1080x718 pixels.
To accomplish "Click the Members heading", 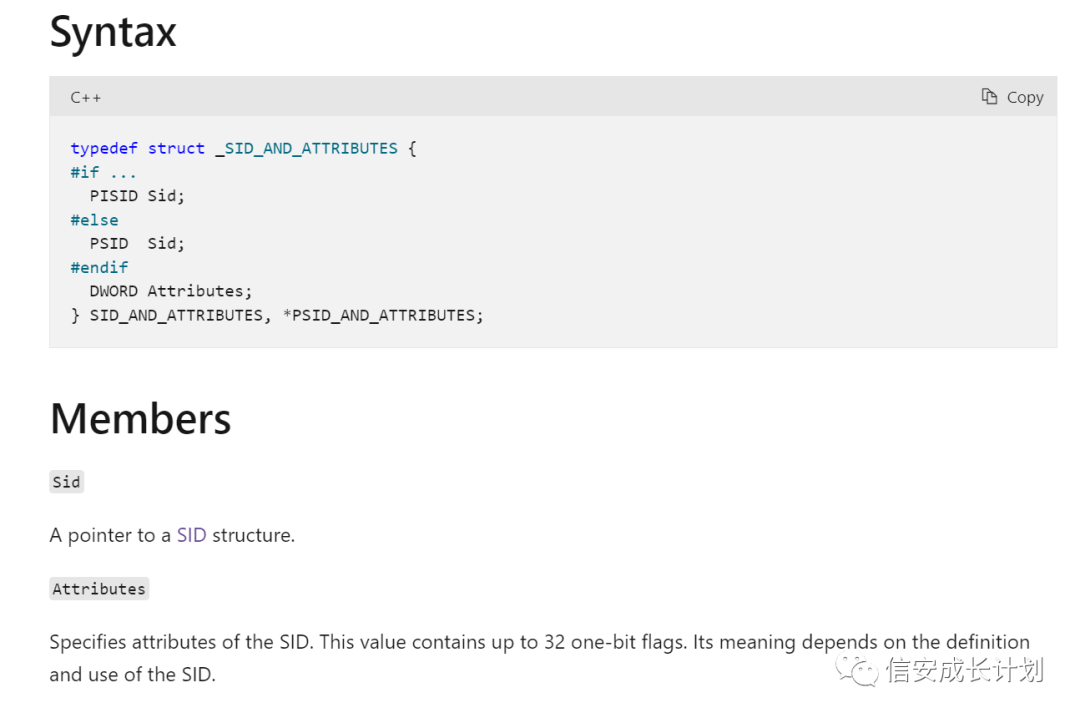I will coord(141,419).
